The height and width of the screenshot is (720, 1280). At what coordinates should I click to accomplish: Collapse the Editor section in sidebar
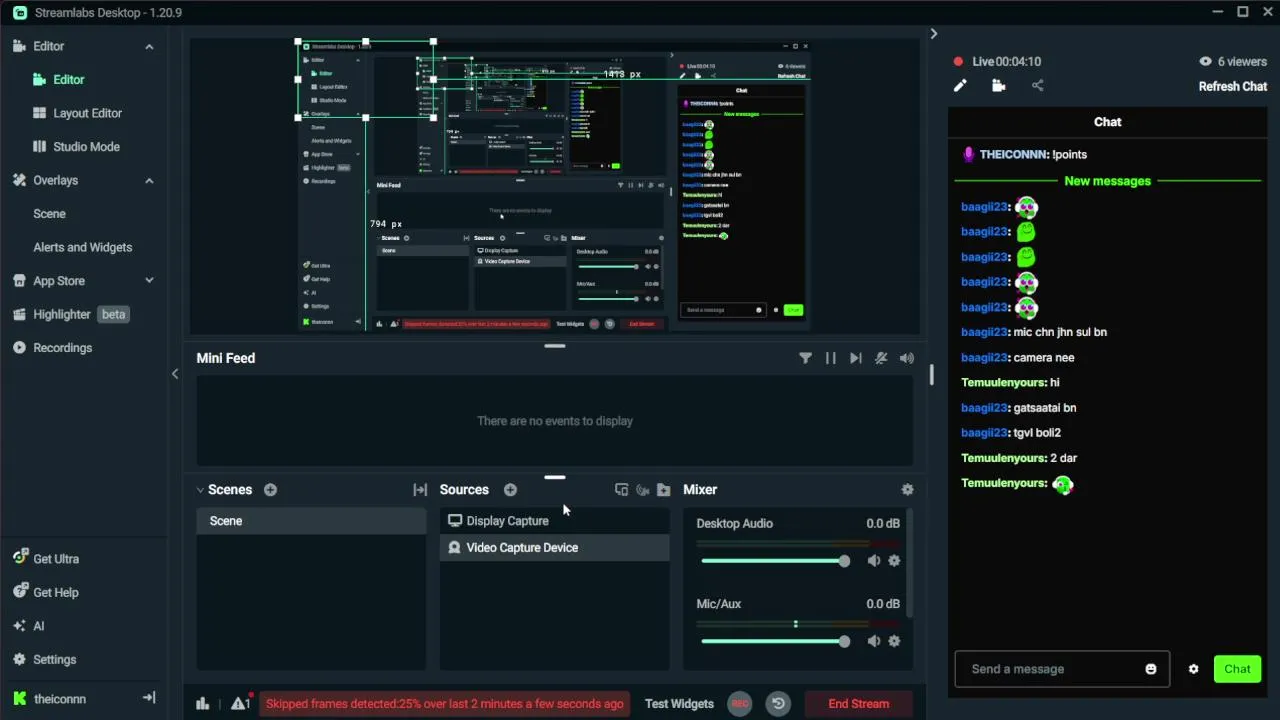coord(149,46)
